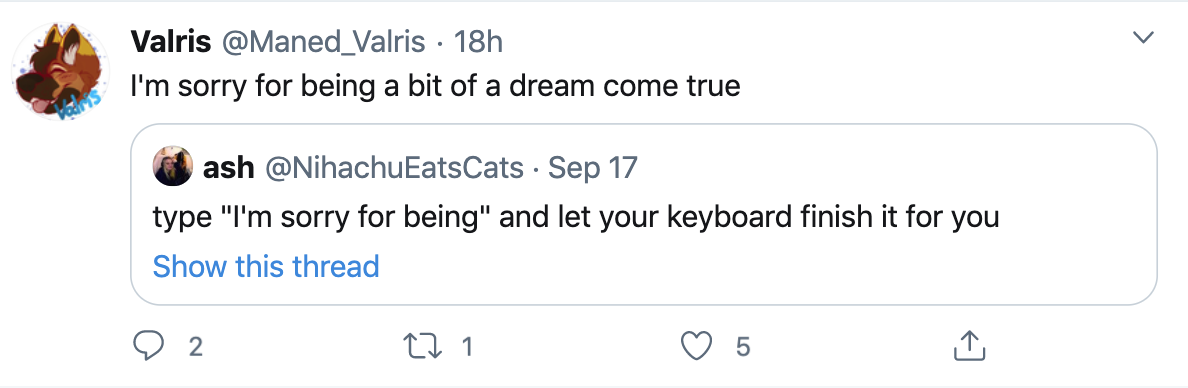The height and width of the screenshot is (388, 1188).
Task: Open the ash display name
Action: point(228,167)
